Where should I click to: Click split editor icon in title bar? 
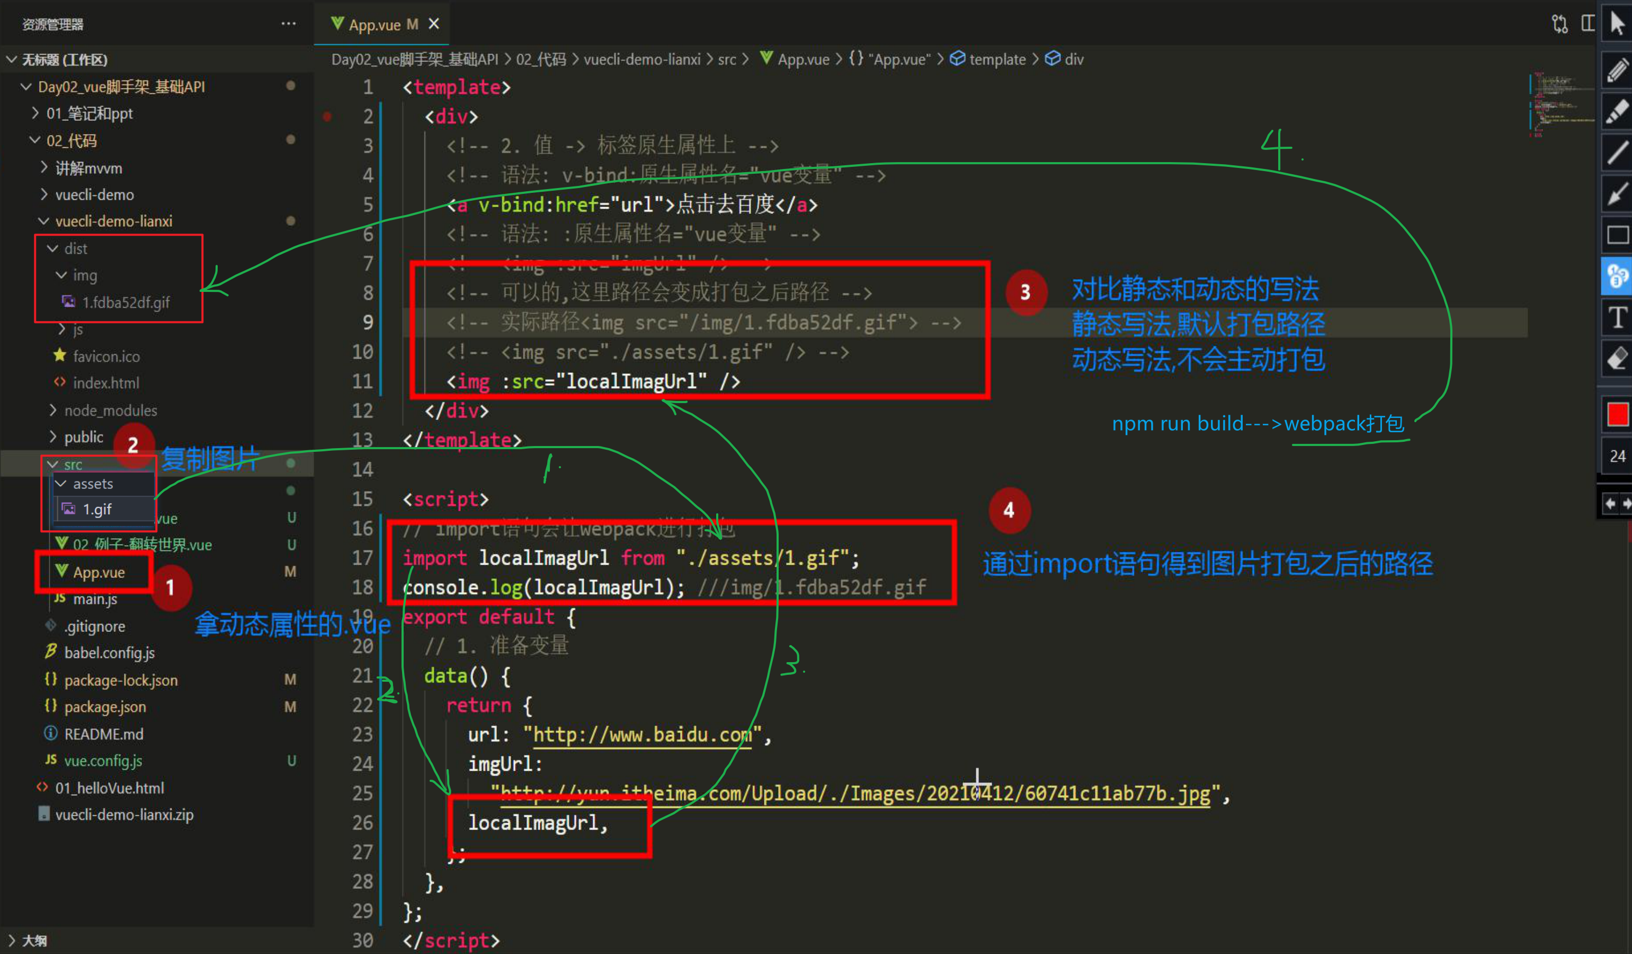pos(1587,24)
